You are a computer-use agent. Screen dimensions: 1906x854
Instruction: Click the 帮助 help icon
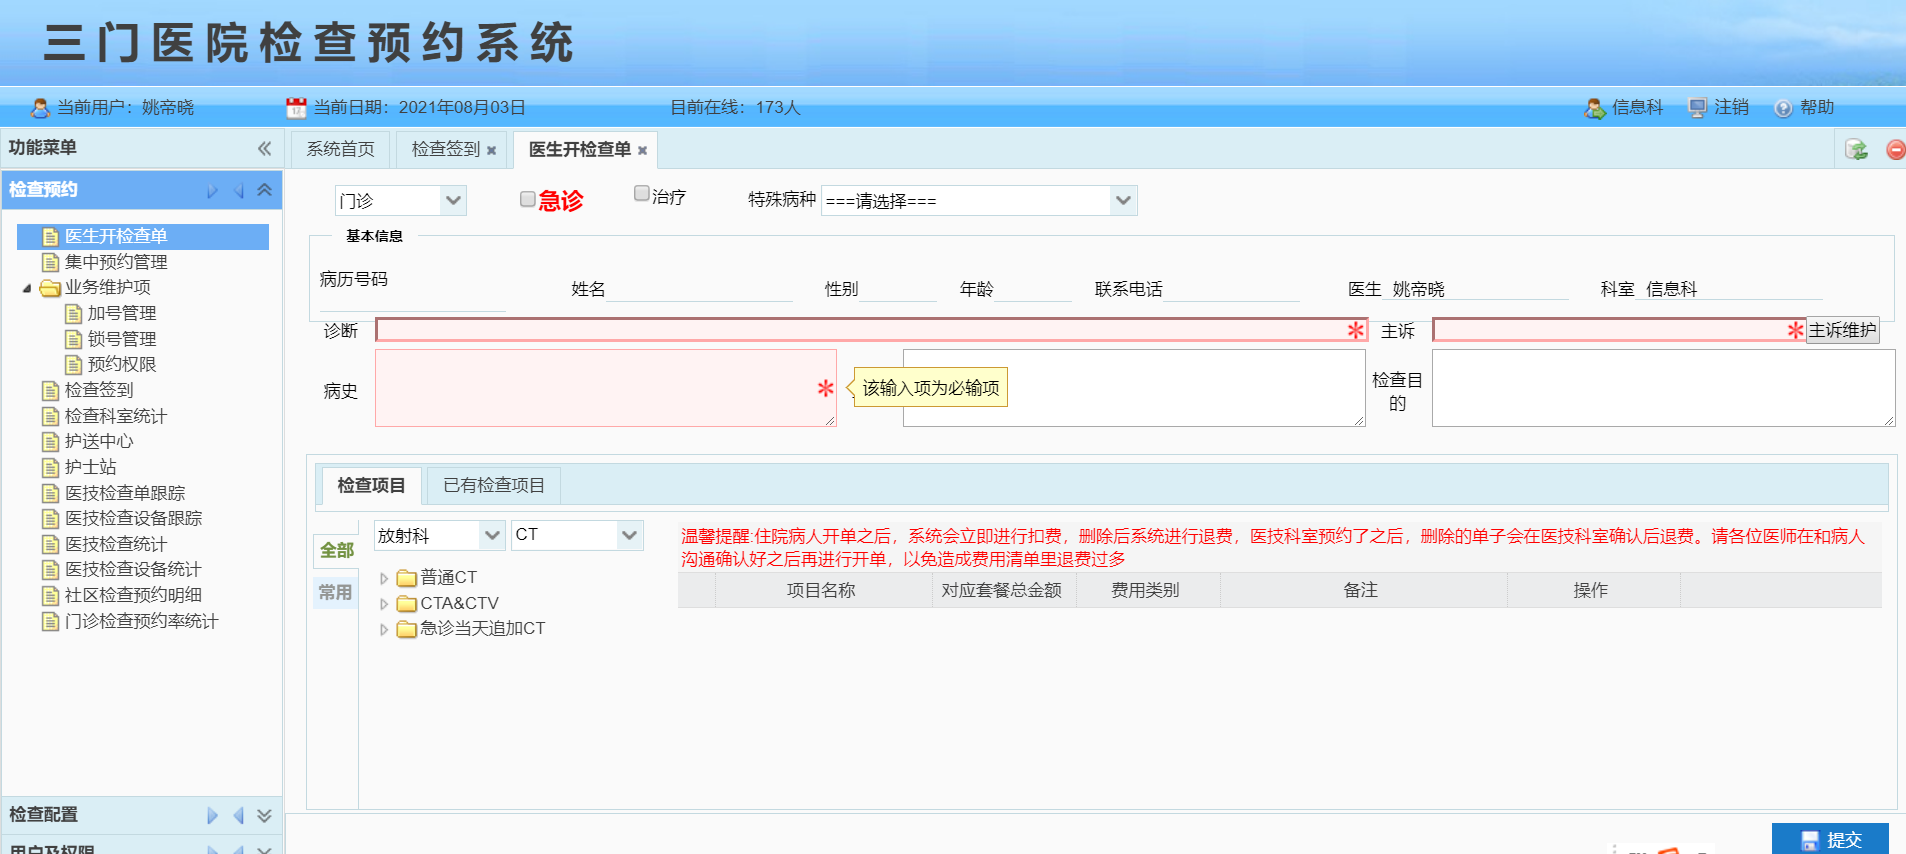[1783, 108]
